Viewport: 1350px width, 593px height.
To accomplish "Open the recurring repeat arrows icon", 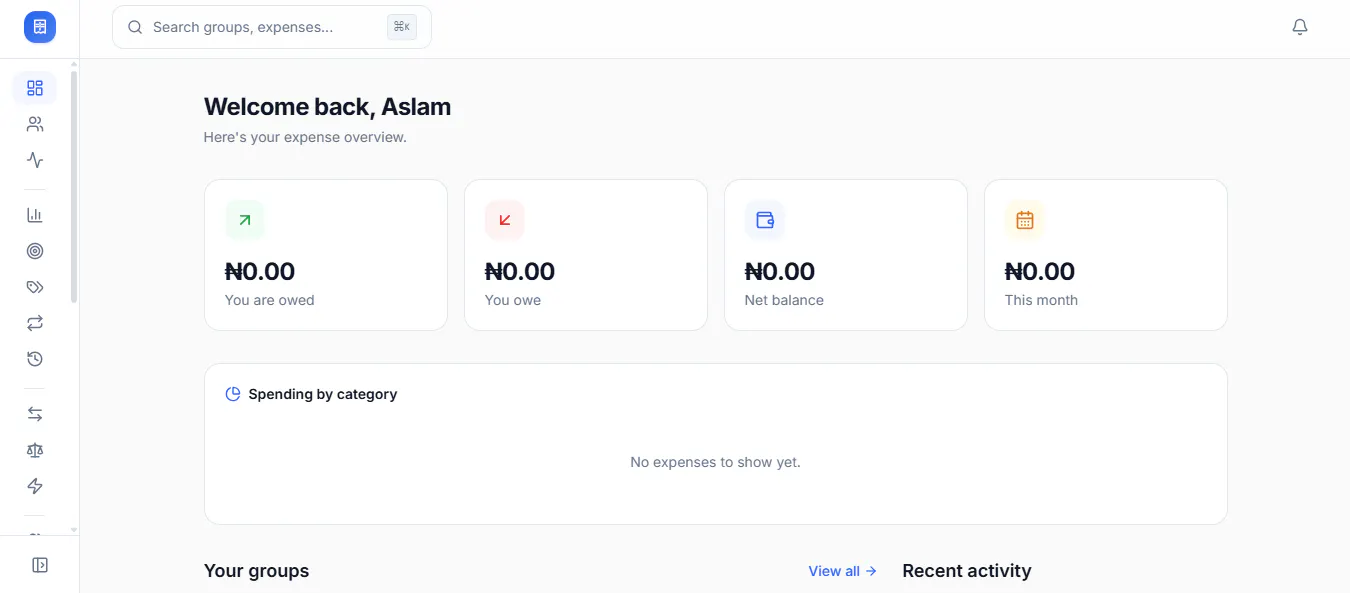I will 35,323.
